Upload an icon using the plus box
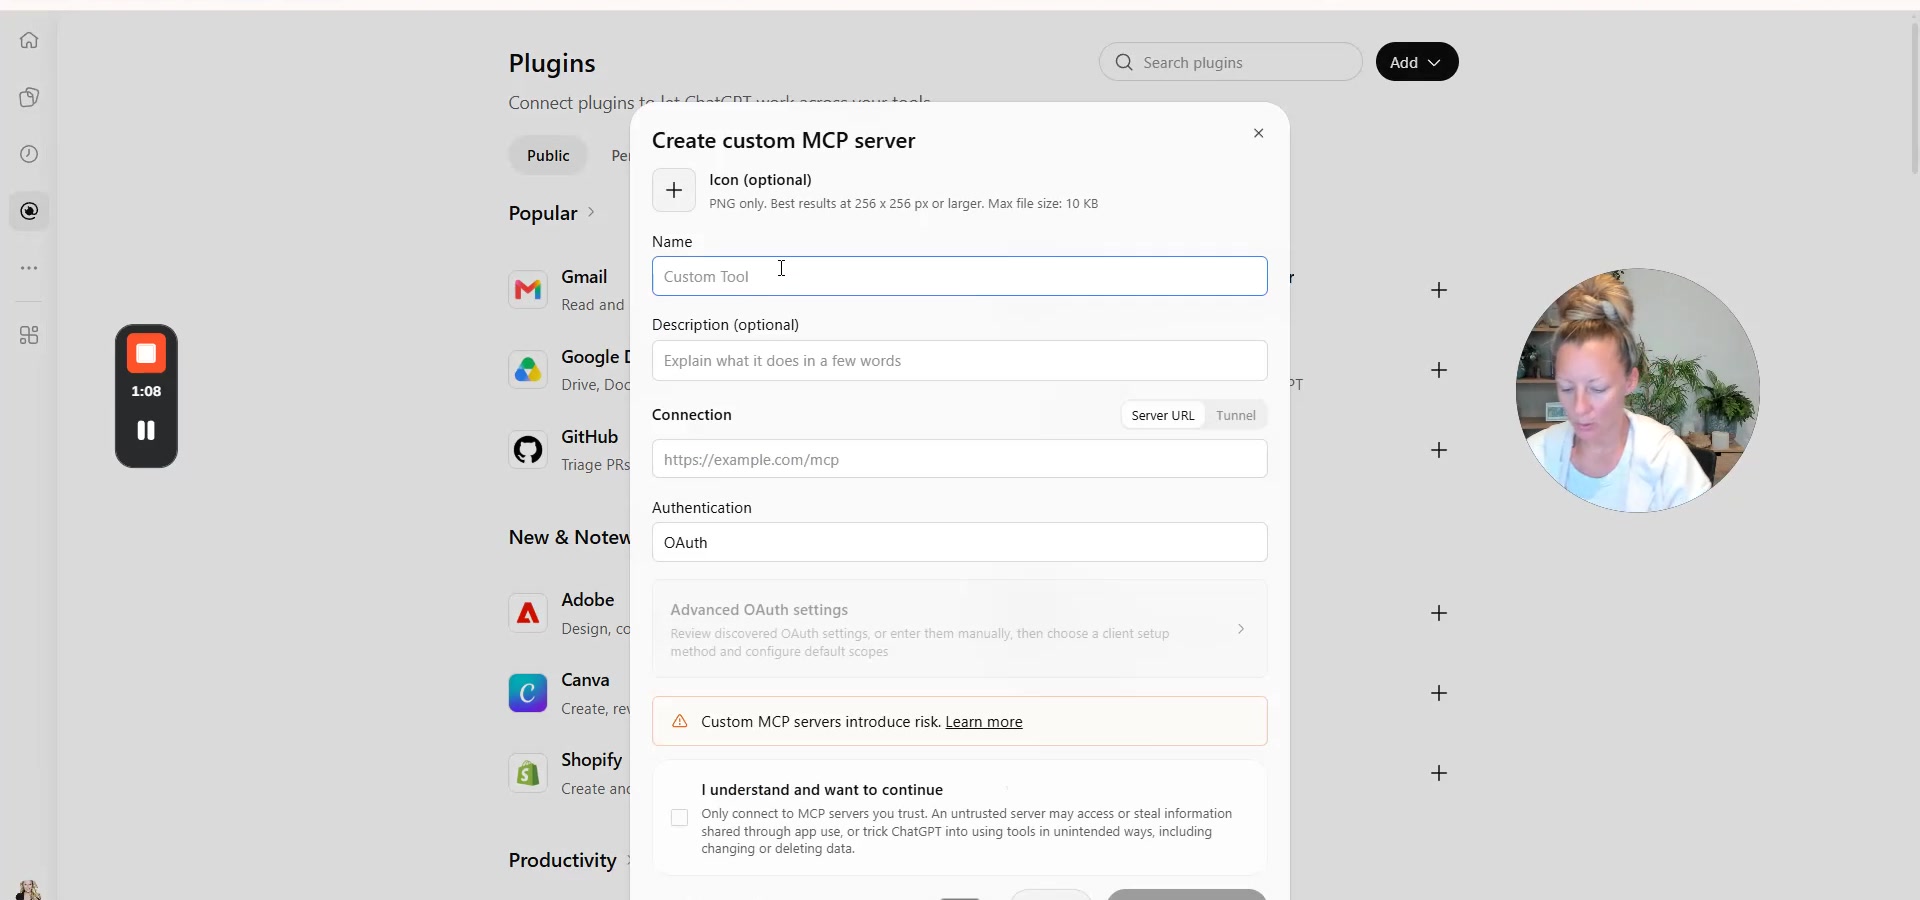1920x900 pixels. [674, 190]
